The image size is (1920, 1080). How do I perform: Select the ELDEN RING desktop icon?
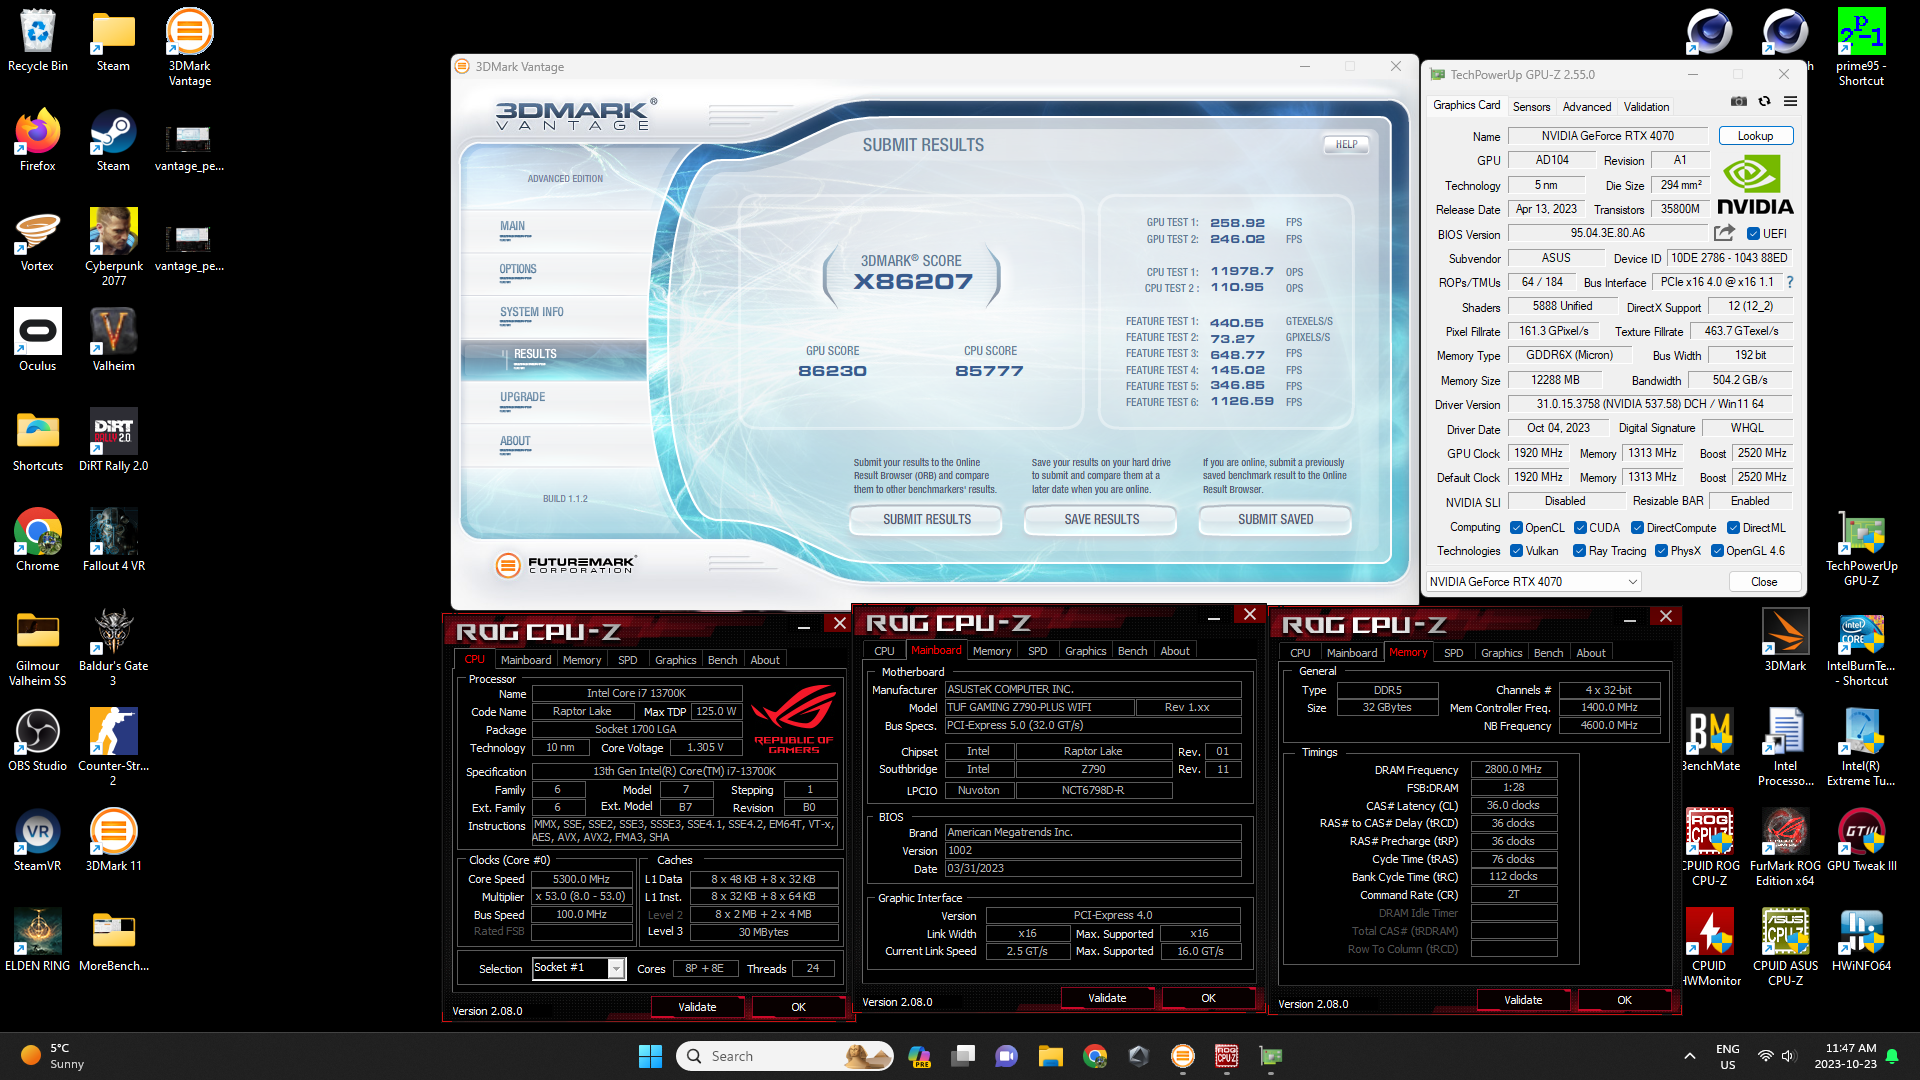click(38, 941)
